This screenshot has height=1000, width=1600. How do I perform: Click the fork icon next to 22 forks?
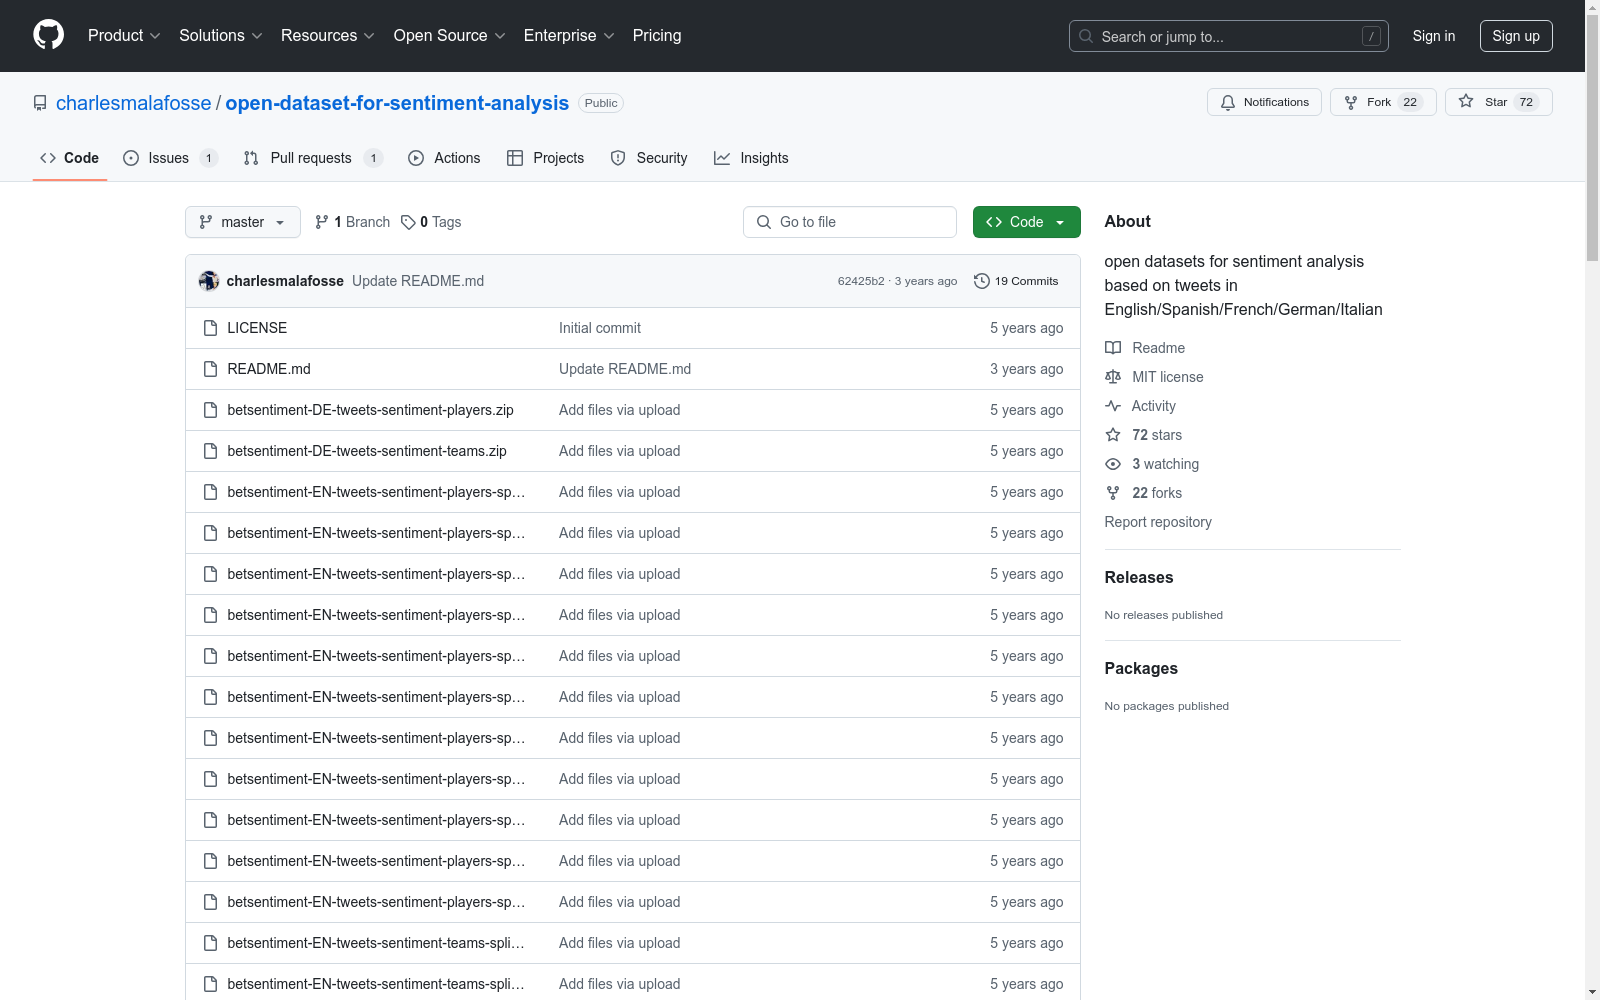pyautogui.click(x=1113, y=493)
